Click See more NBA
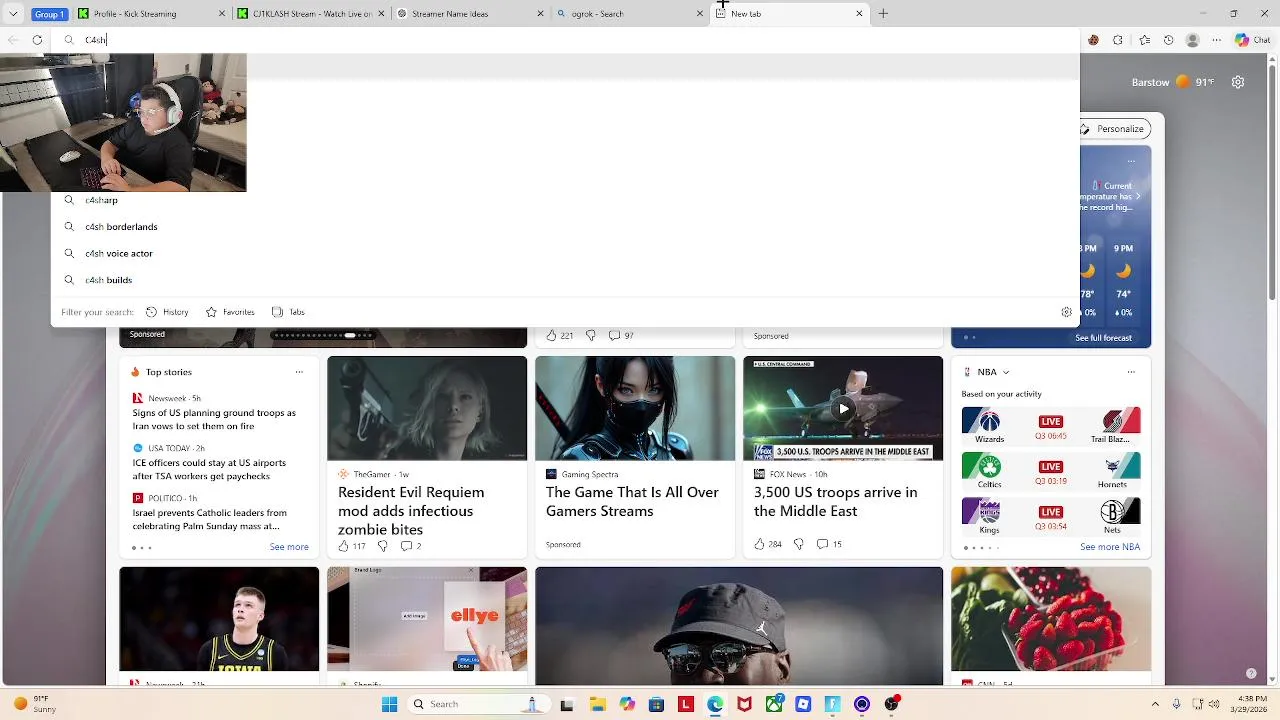Image resolution: width=1280 pixels, height=720 pixels. (x=1110, y=547)
